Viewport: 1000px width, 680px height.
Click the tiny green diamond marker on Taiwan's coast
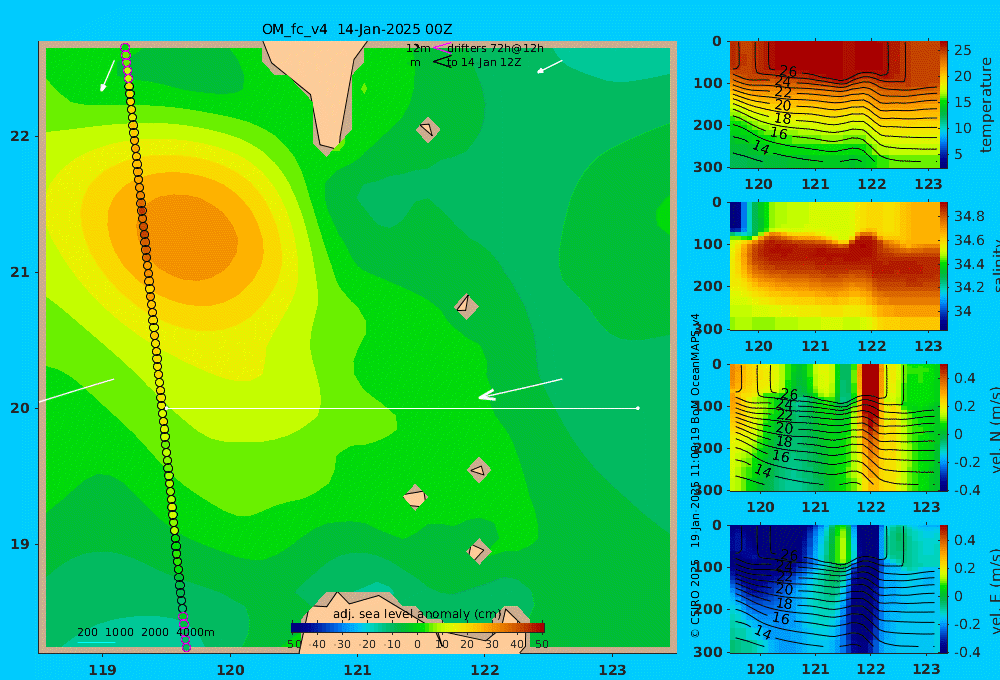tap(364, 88)
